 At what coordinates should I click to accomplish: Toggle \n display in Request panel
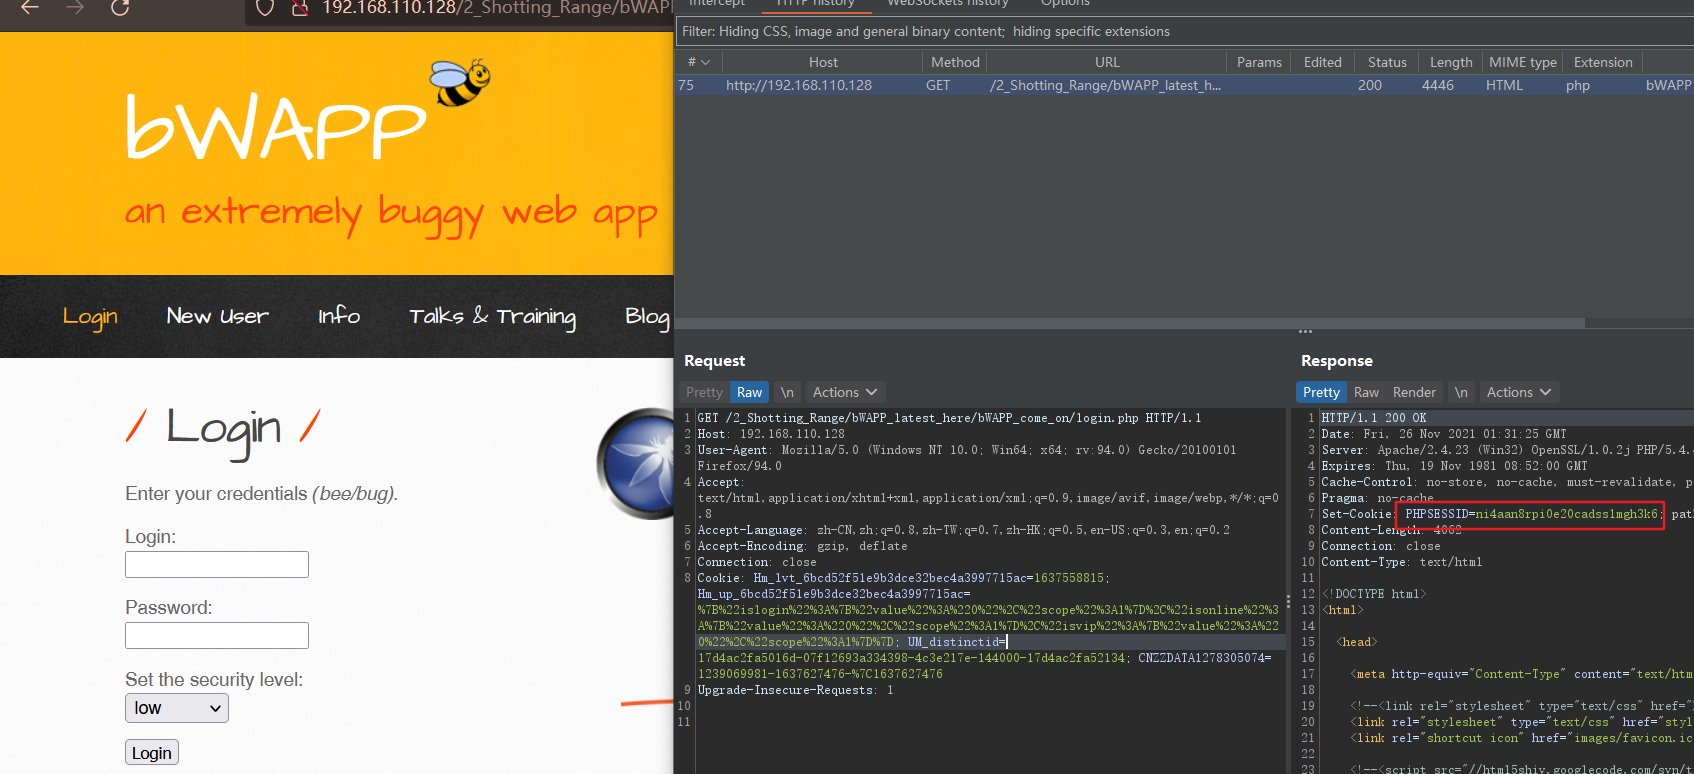point(787,392)
